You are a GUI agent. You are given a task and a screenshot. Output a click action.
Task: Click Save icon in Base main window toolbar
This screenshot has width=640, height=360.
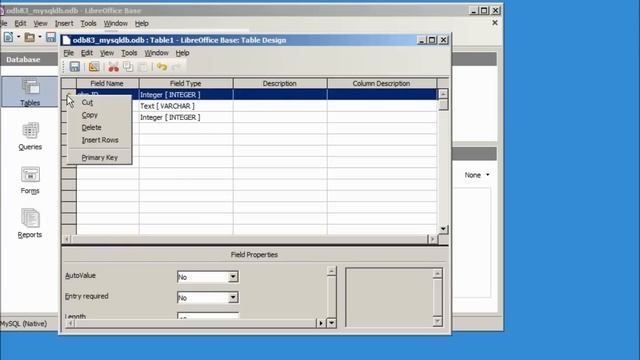pyautogui.click(x=51, y=37)
